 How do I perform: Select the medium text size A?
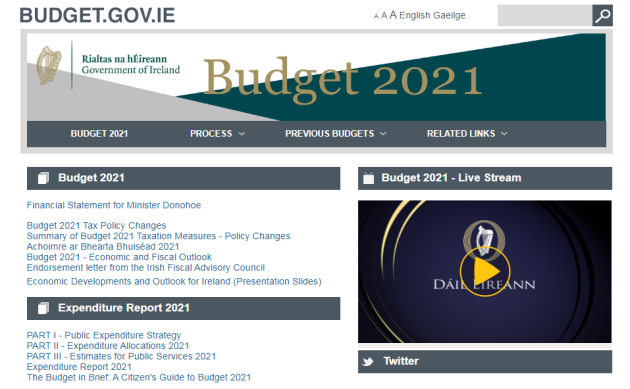pos(384,16)
